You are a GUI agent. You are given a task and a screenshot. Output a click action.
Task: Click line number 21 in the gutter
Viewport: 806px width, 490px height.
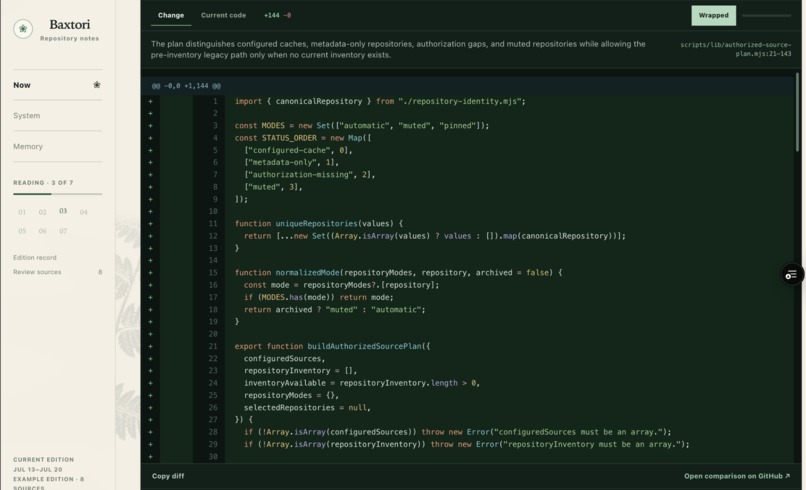[213, 346]
